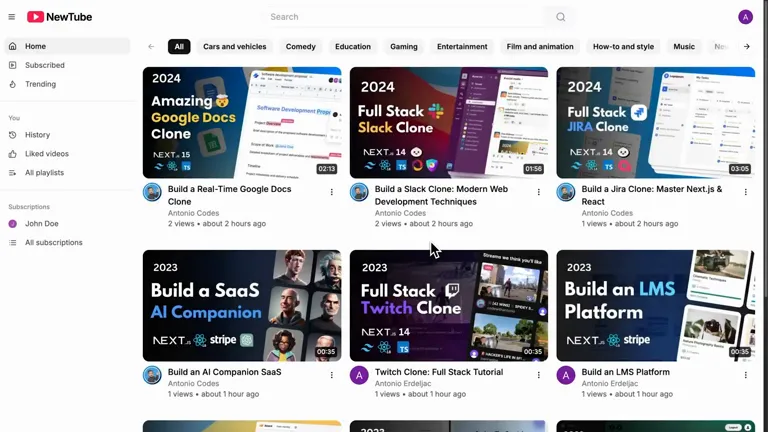Select the Film and animation category
The height and width of the screenshot is (432, 768).
pos(540,47)
